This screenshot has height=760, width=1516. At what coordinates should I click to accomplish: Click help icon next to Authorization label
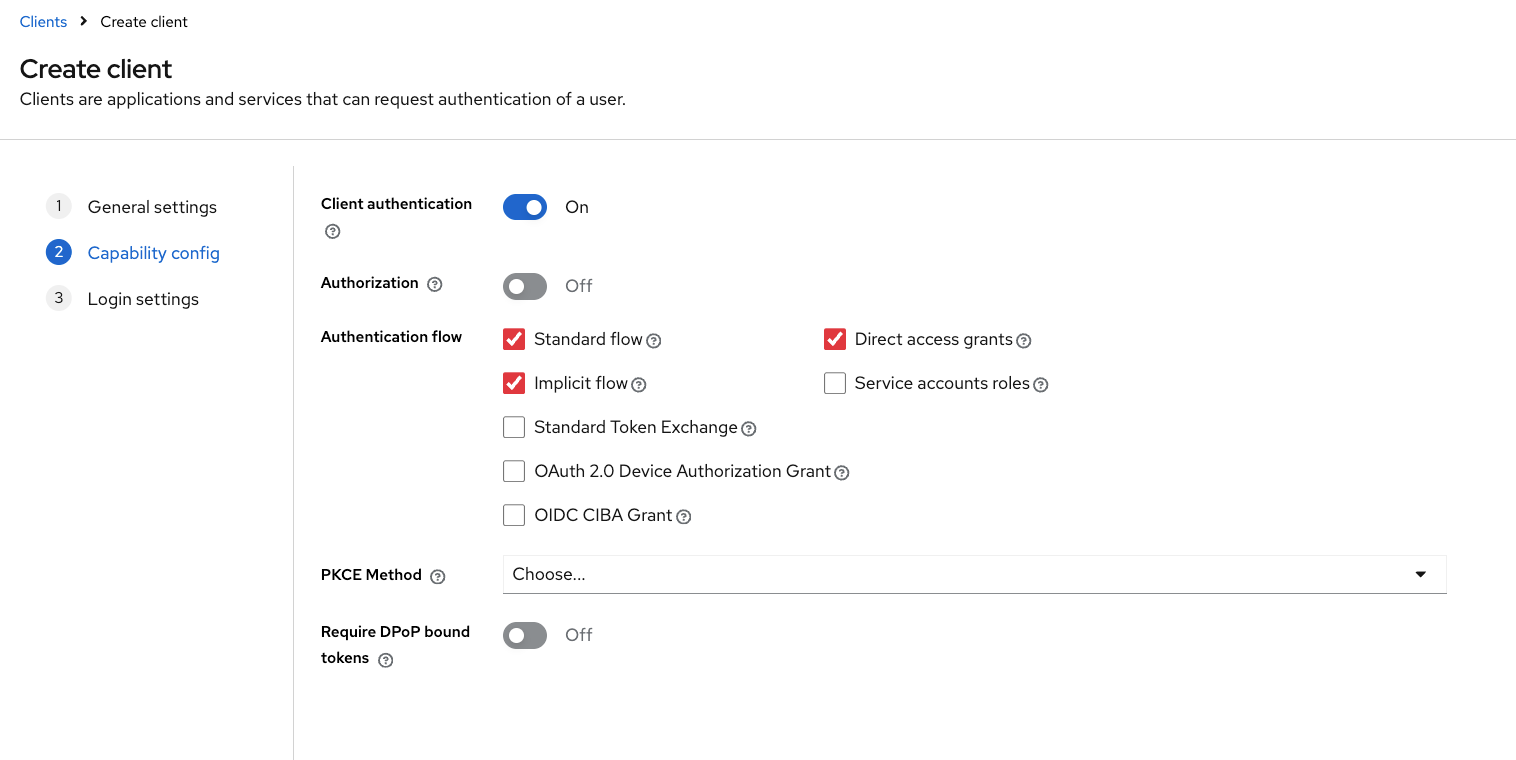(x=434, y=284)
